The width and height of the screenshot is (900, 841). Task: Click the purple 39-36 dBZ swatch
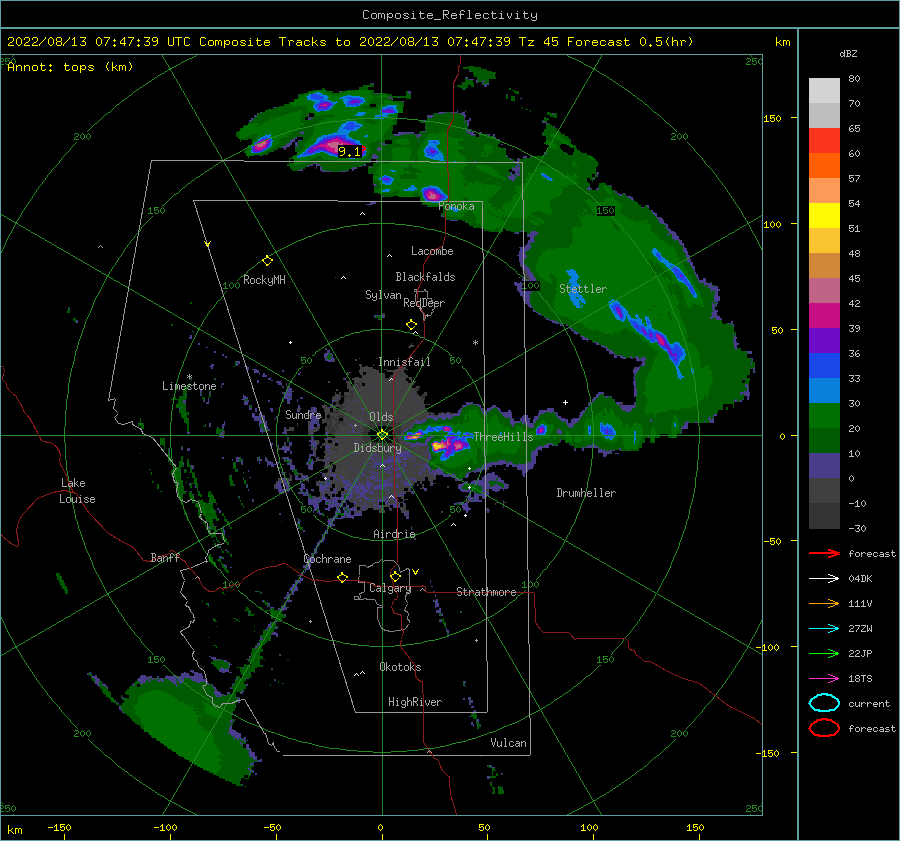tap(824, 340)
